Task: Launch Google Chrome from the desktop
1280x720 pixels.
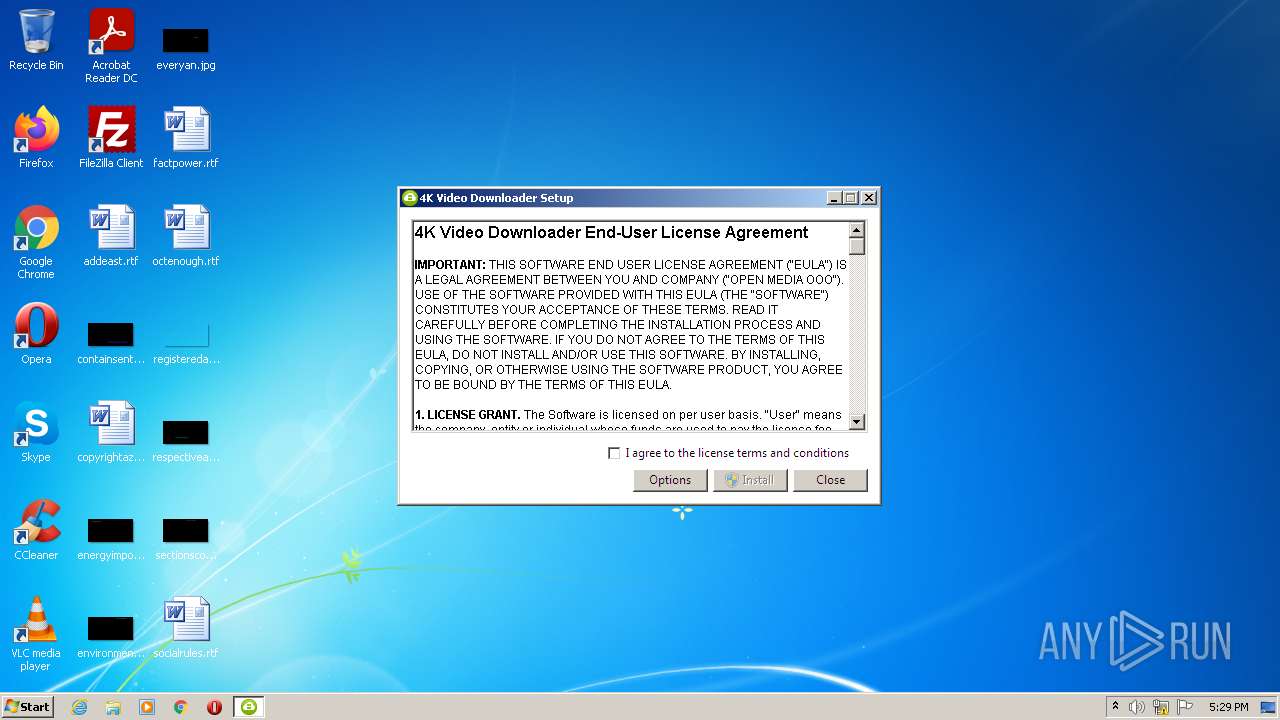Action: (x=36, y=242)
